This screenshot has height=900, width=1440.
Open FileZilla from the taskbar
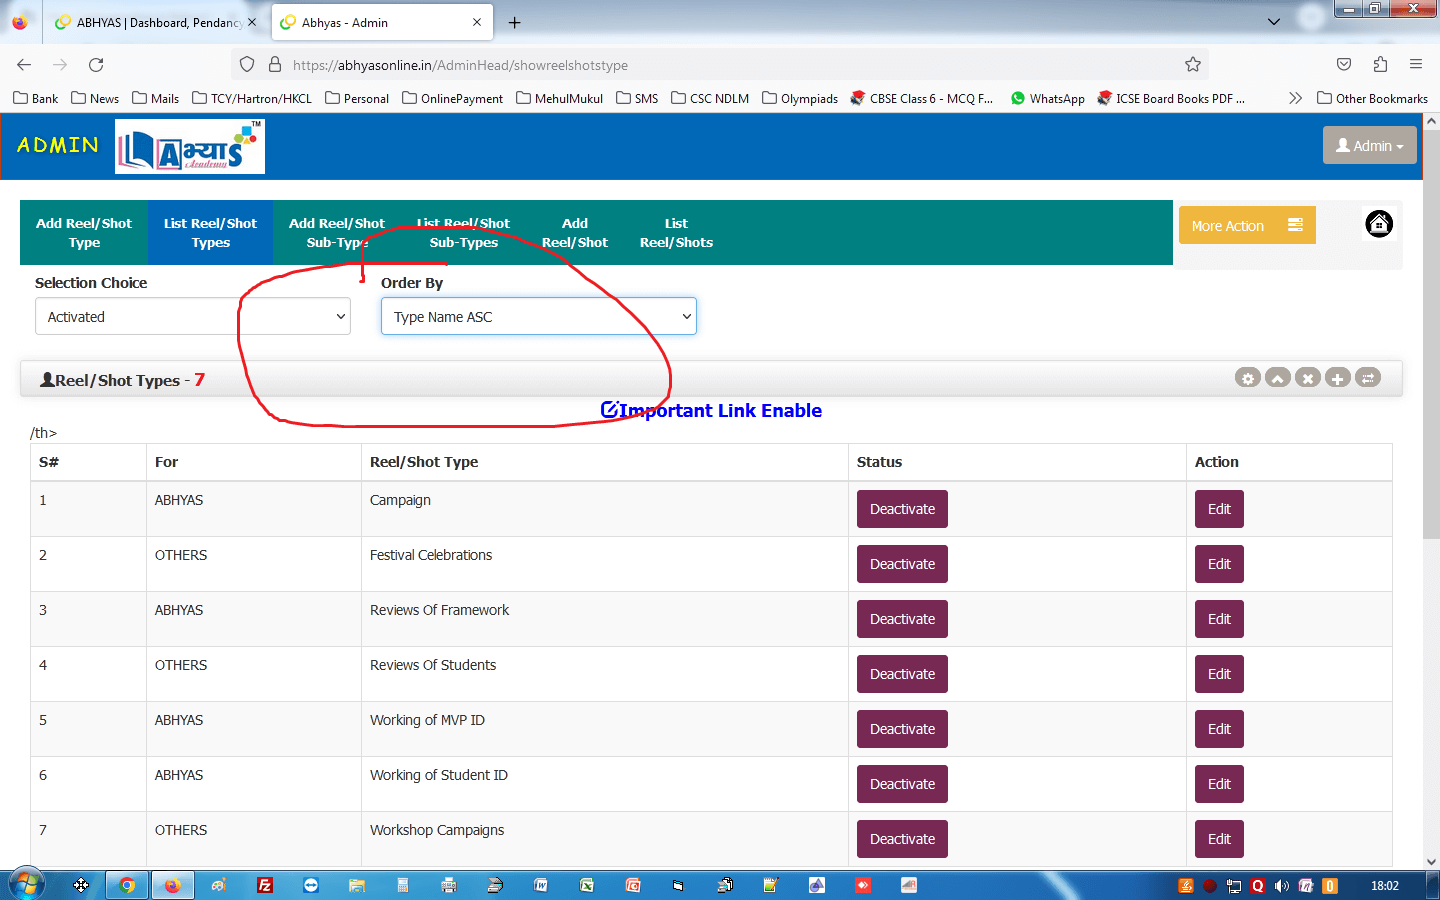pyautogui.click(x=265, y=885)
